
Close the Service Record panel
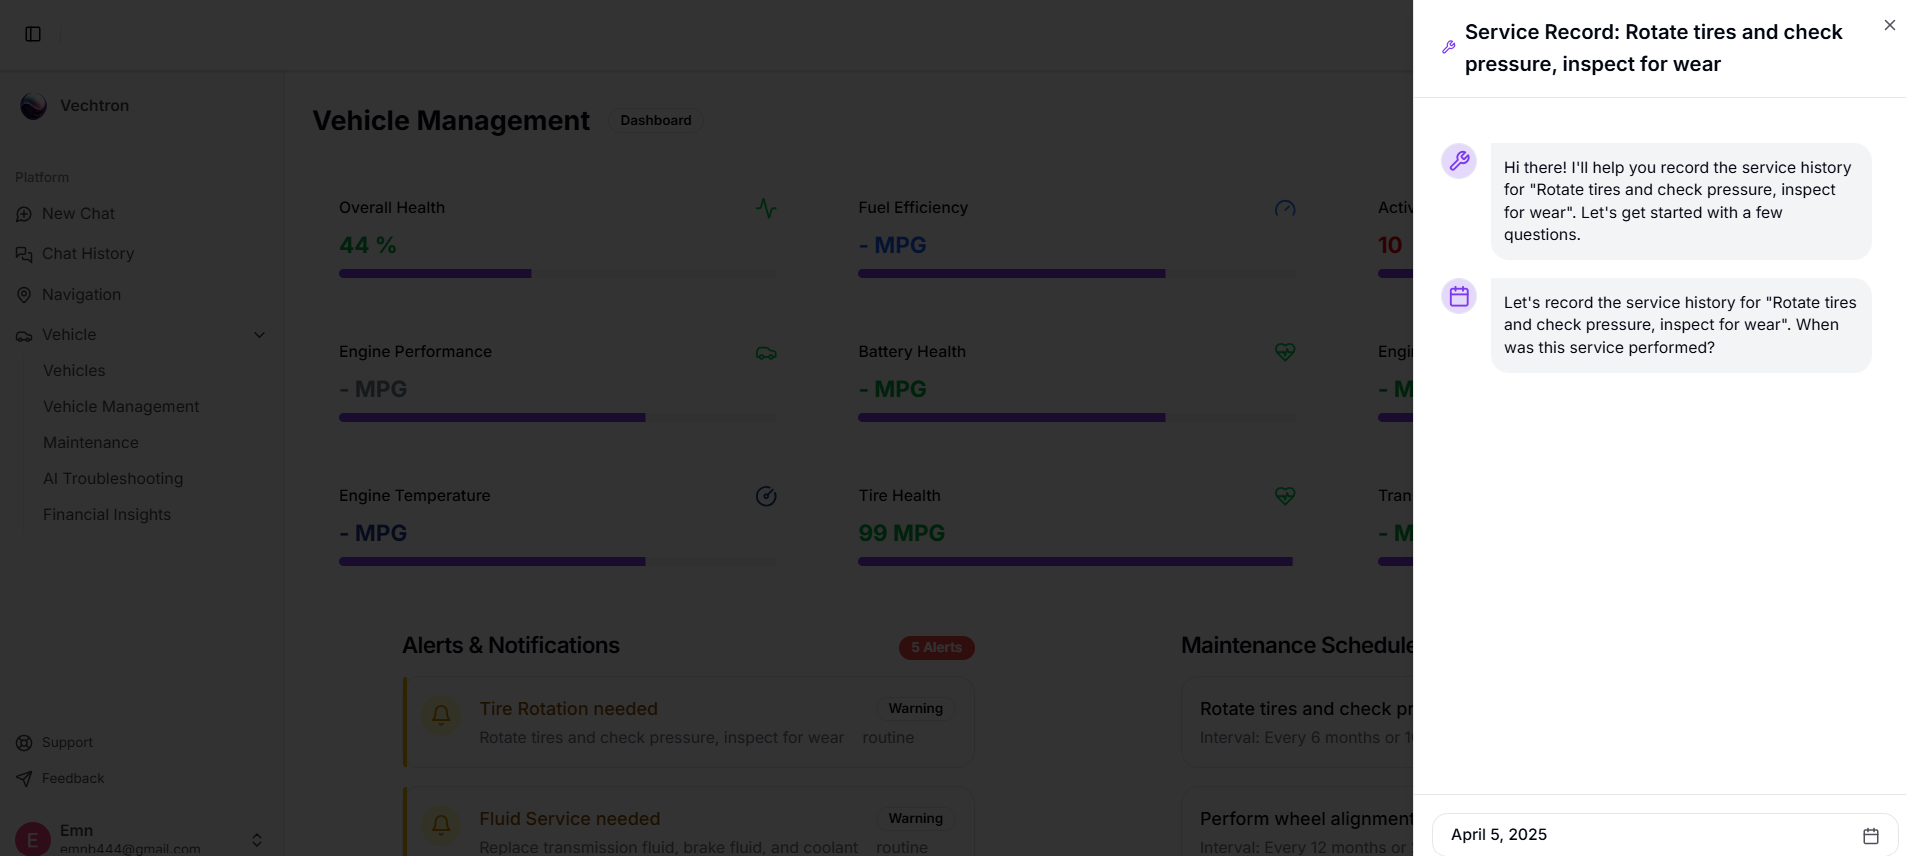(x=1889, y=24)
